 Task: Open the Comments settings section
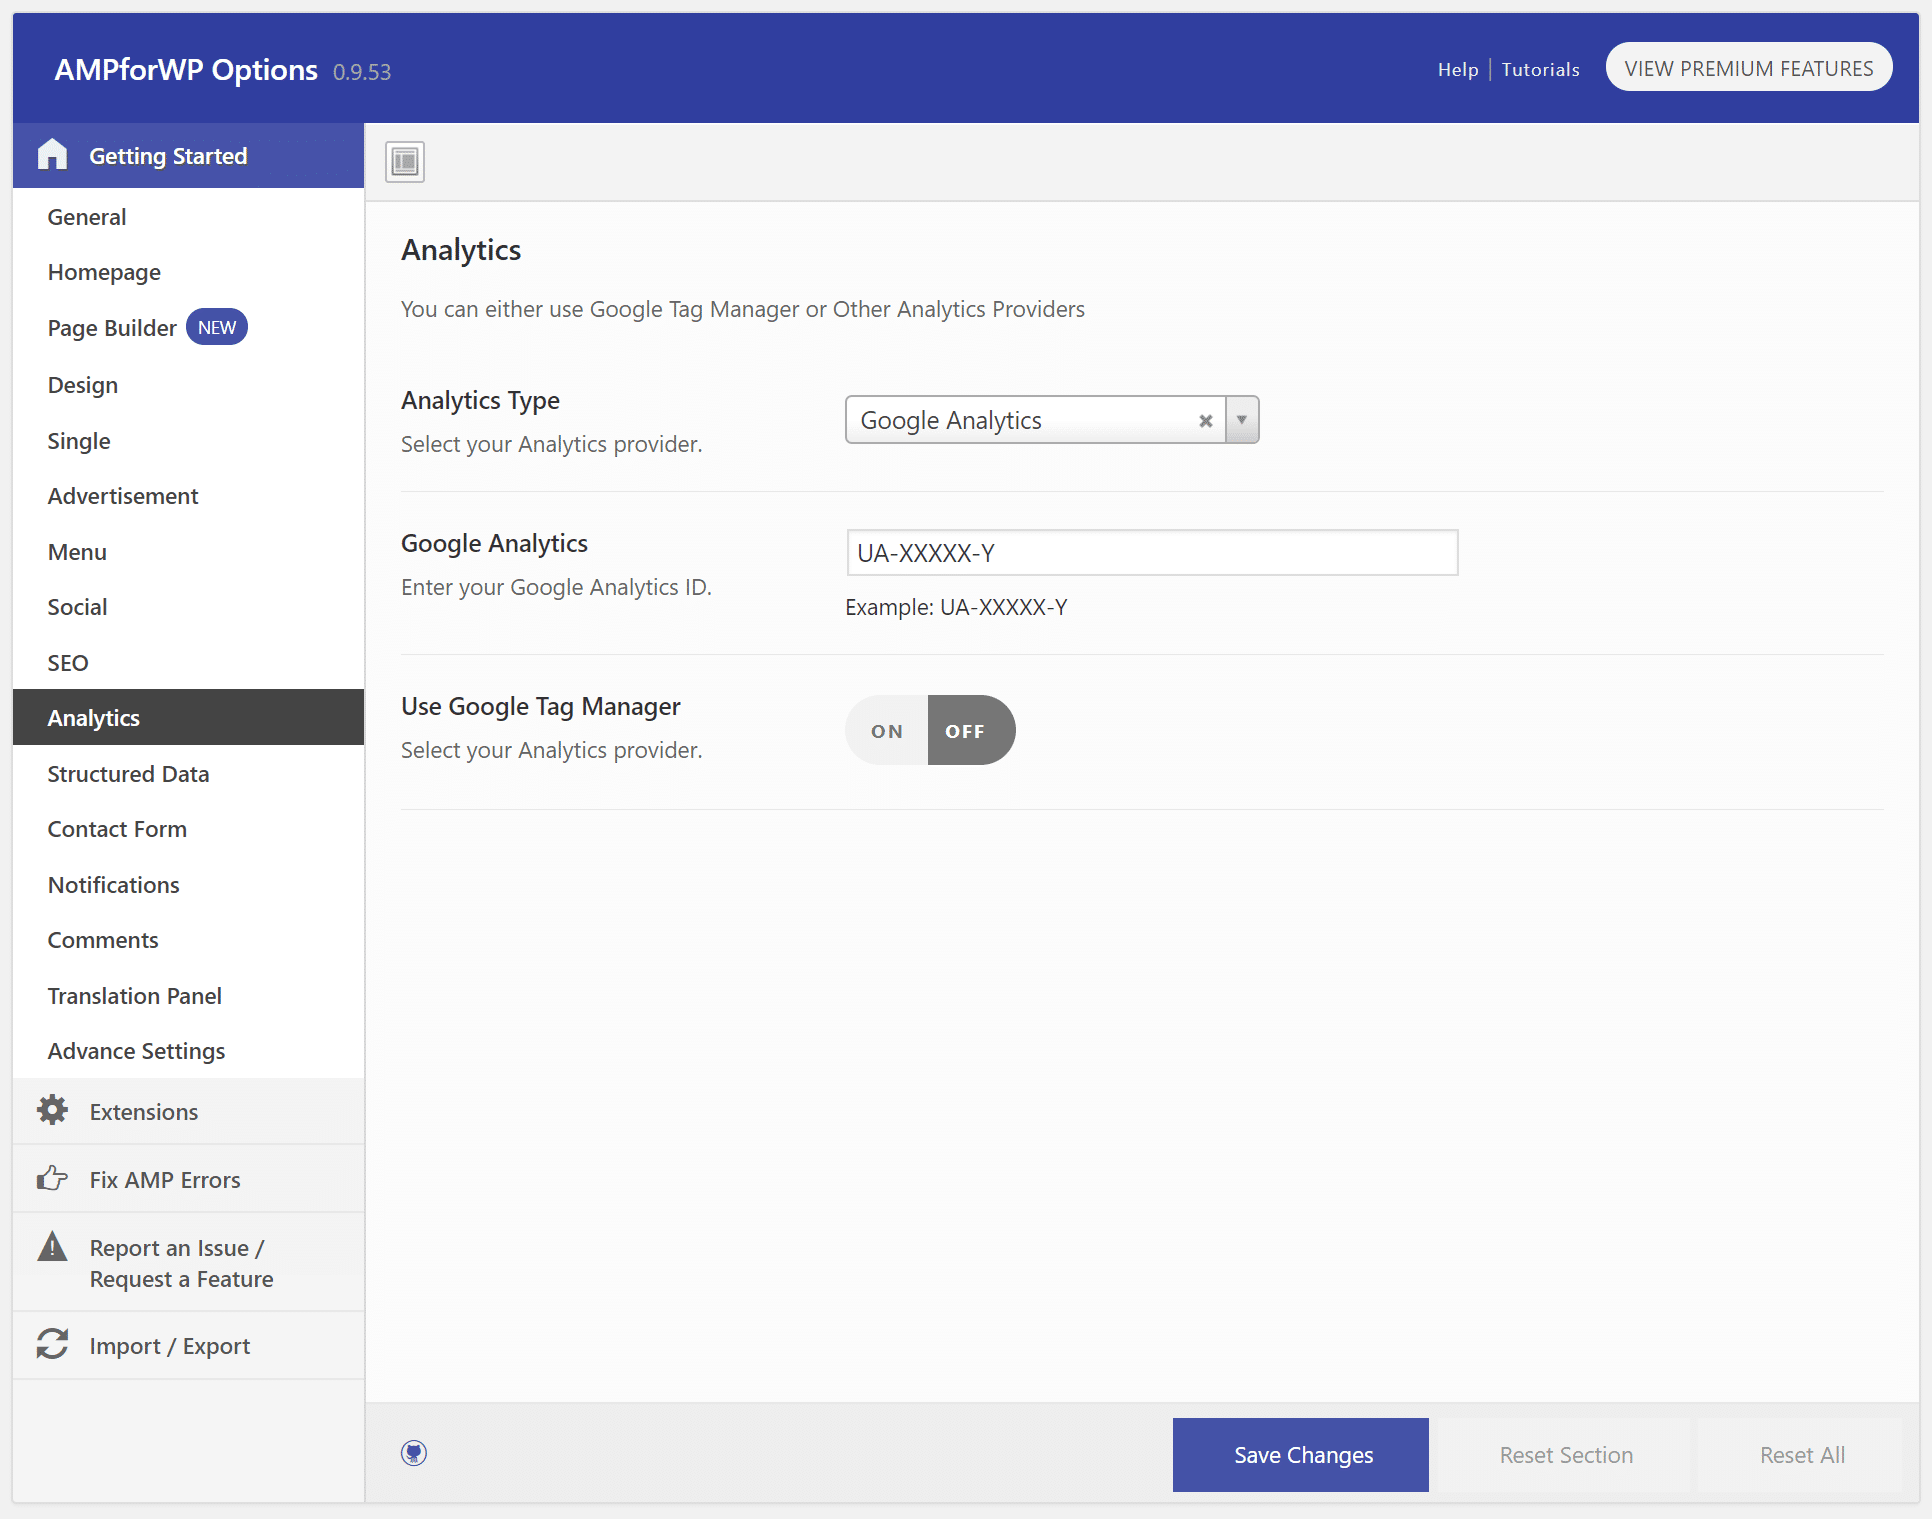point(188,940)
